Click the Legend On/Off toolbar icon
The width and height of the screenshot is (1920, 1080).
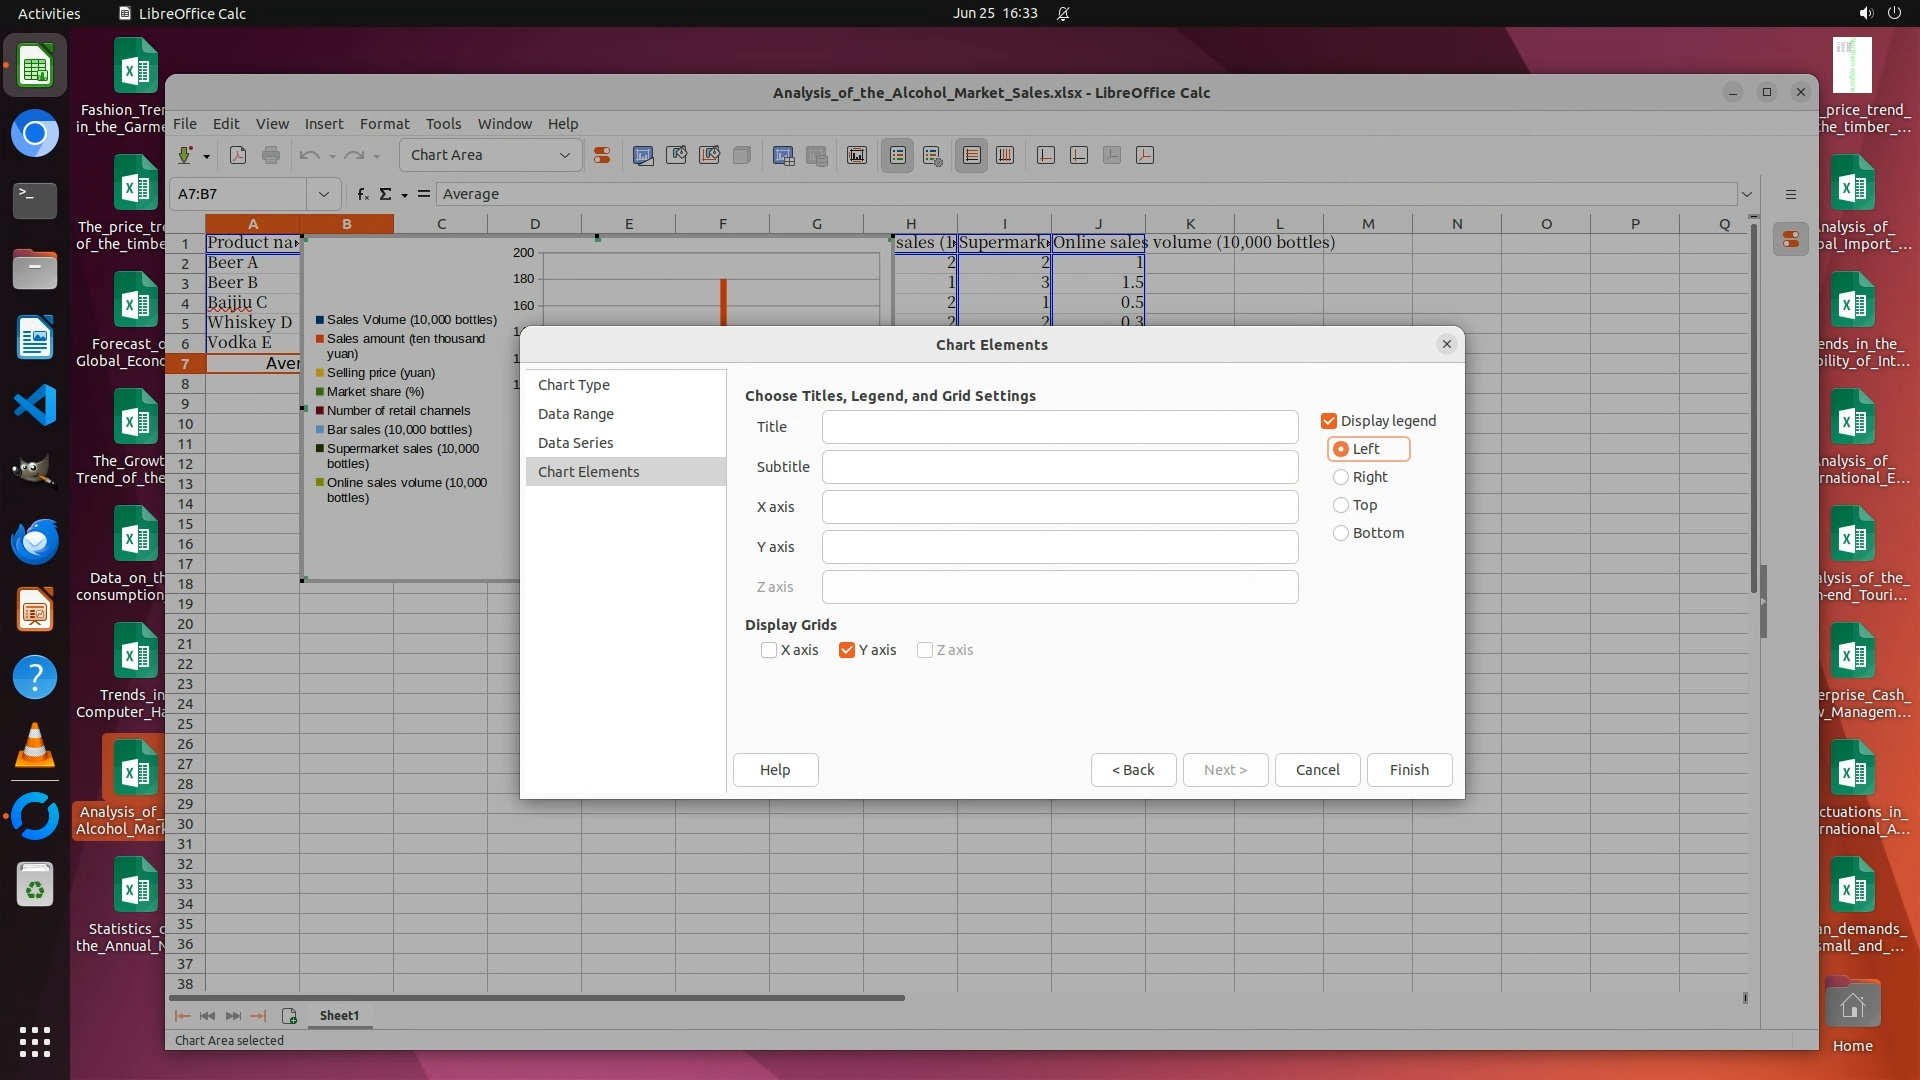[x=898, y=155]
